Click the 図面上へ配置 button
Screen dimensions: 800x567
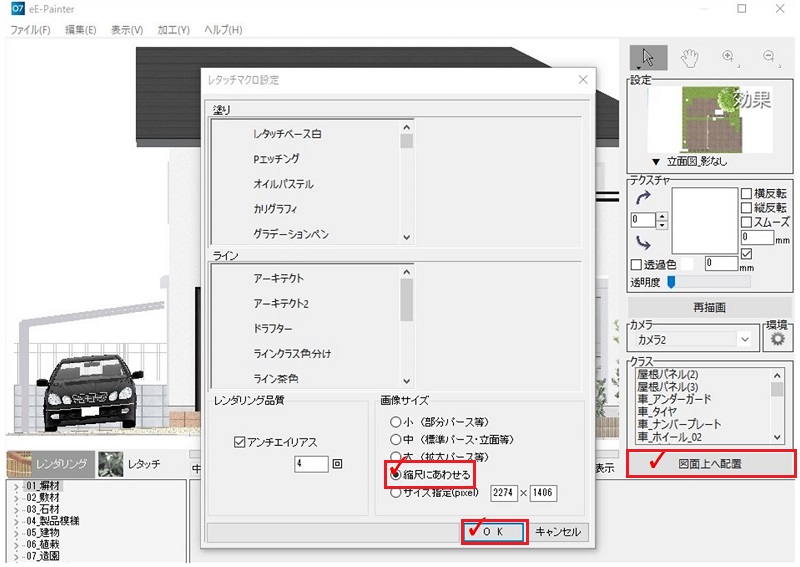[x=710, y=463]
